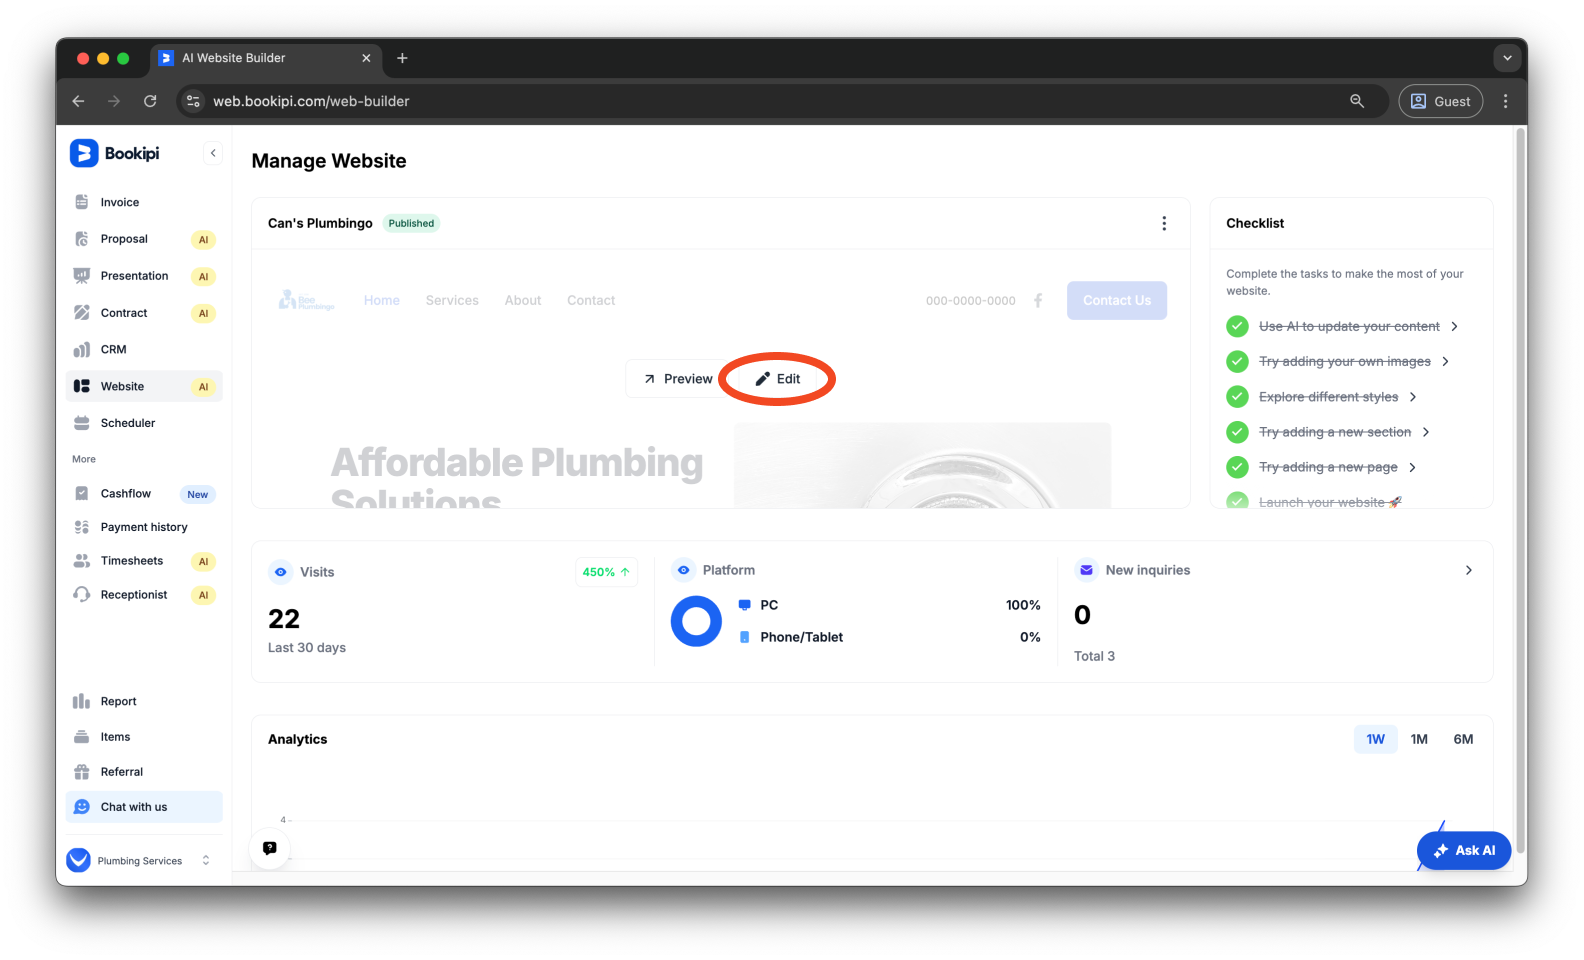Click the Phone/Tablet device icon

point(744,637)
